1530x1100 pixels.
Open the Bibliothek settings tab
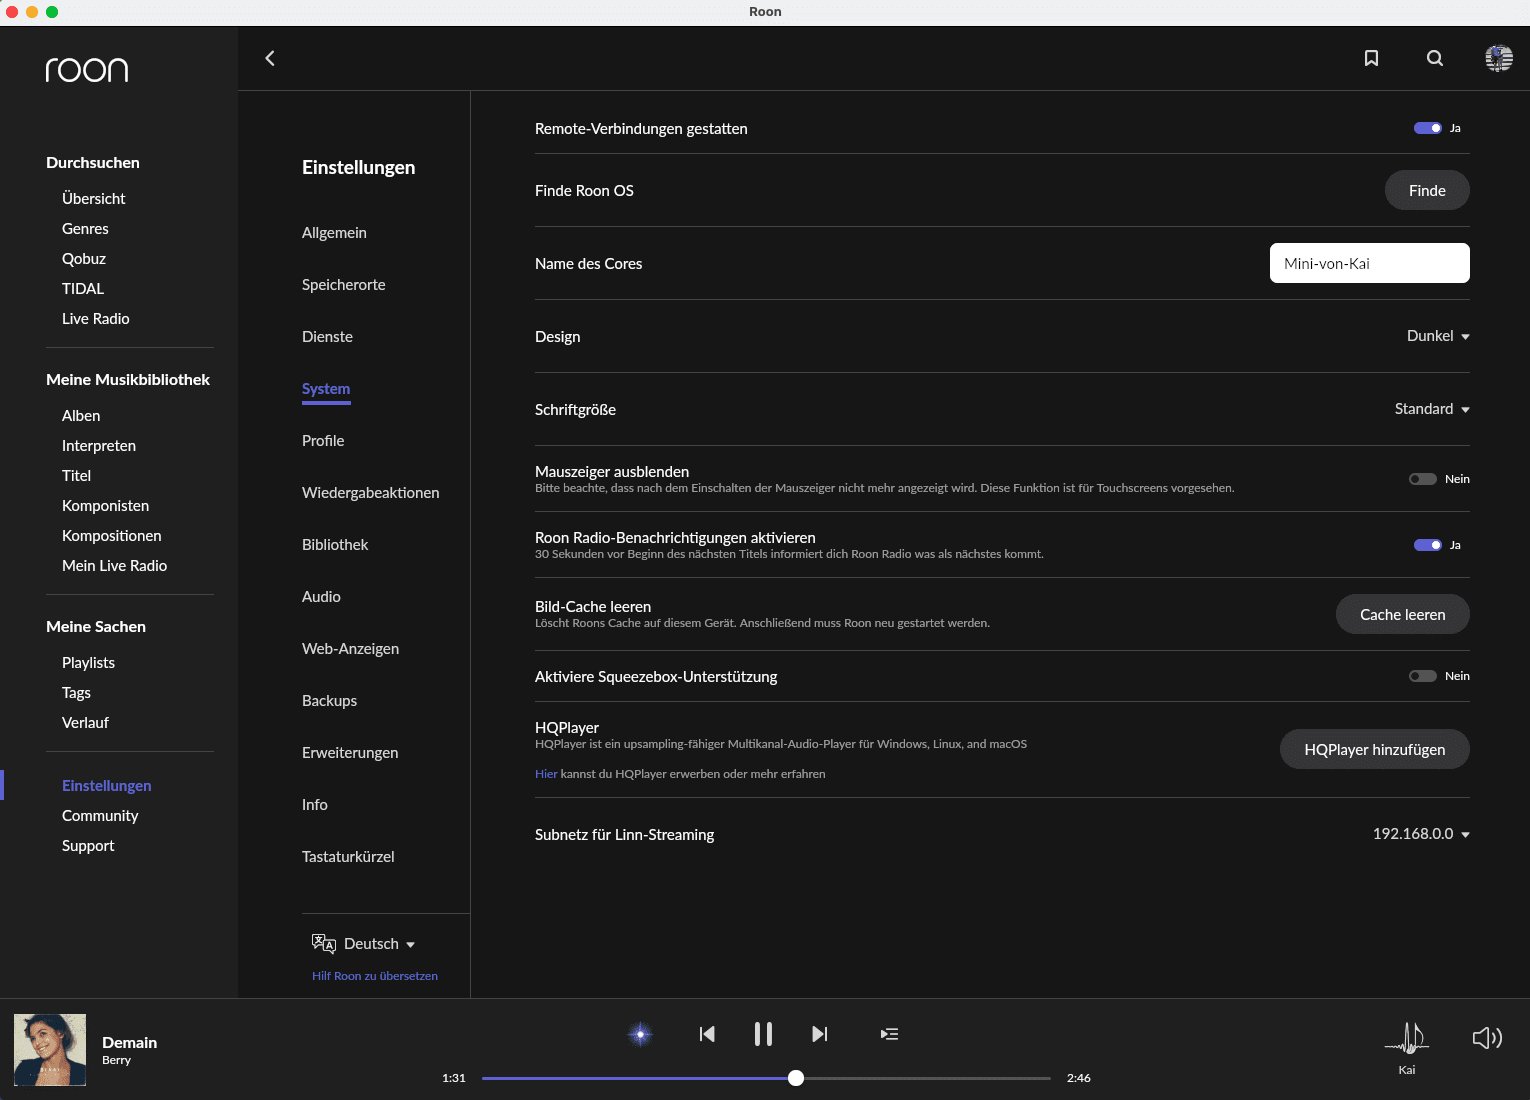335,545
